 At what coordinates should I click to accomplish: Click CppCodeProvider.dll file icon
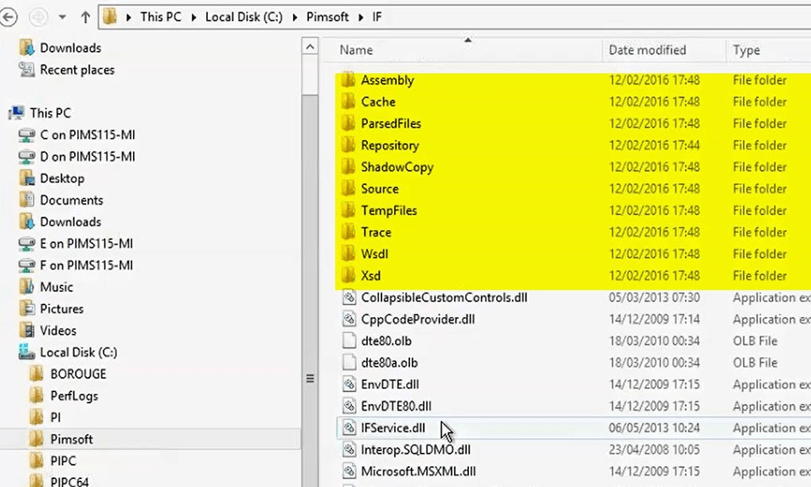[x=349, y=319]
